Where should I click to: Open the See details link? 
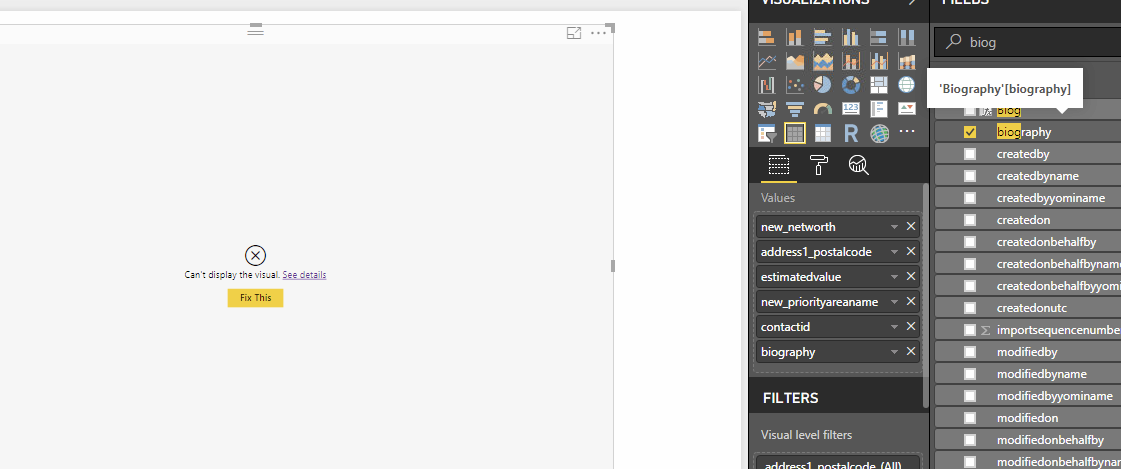[305, 275]
